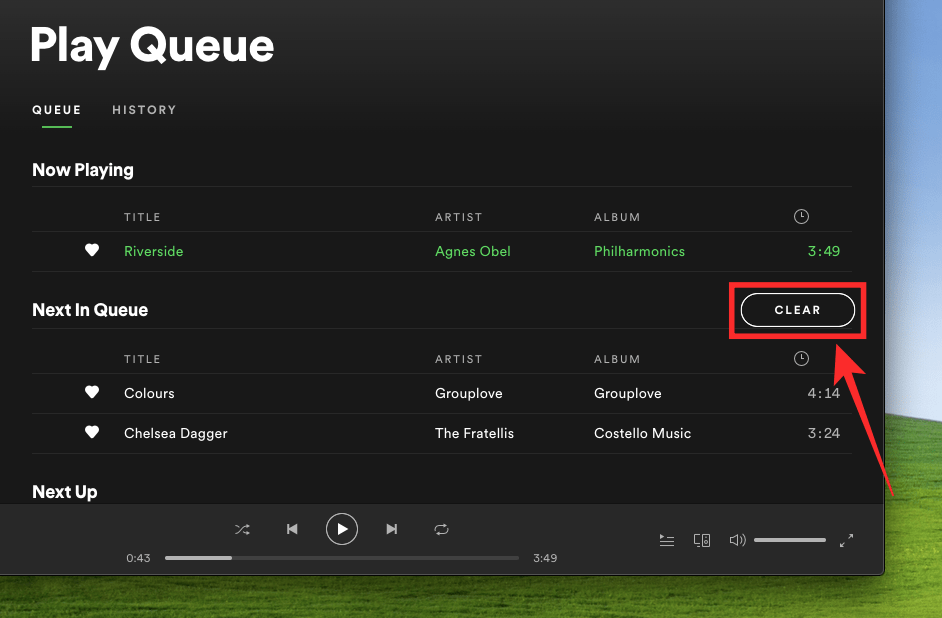Mute audio via the speaker icon

point(737,540)
